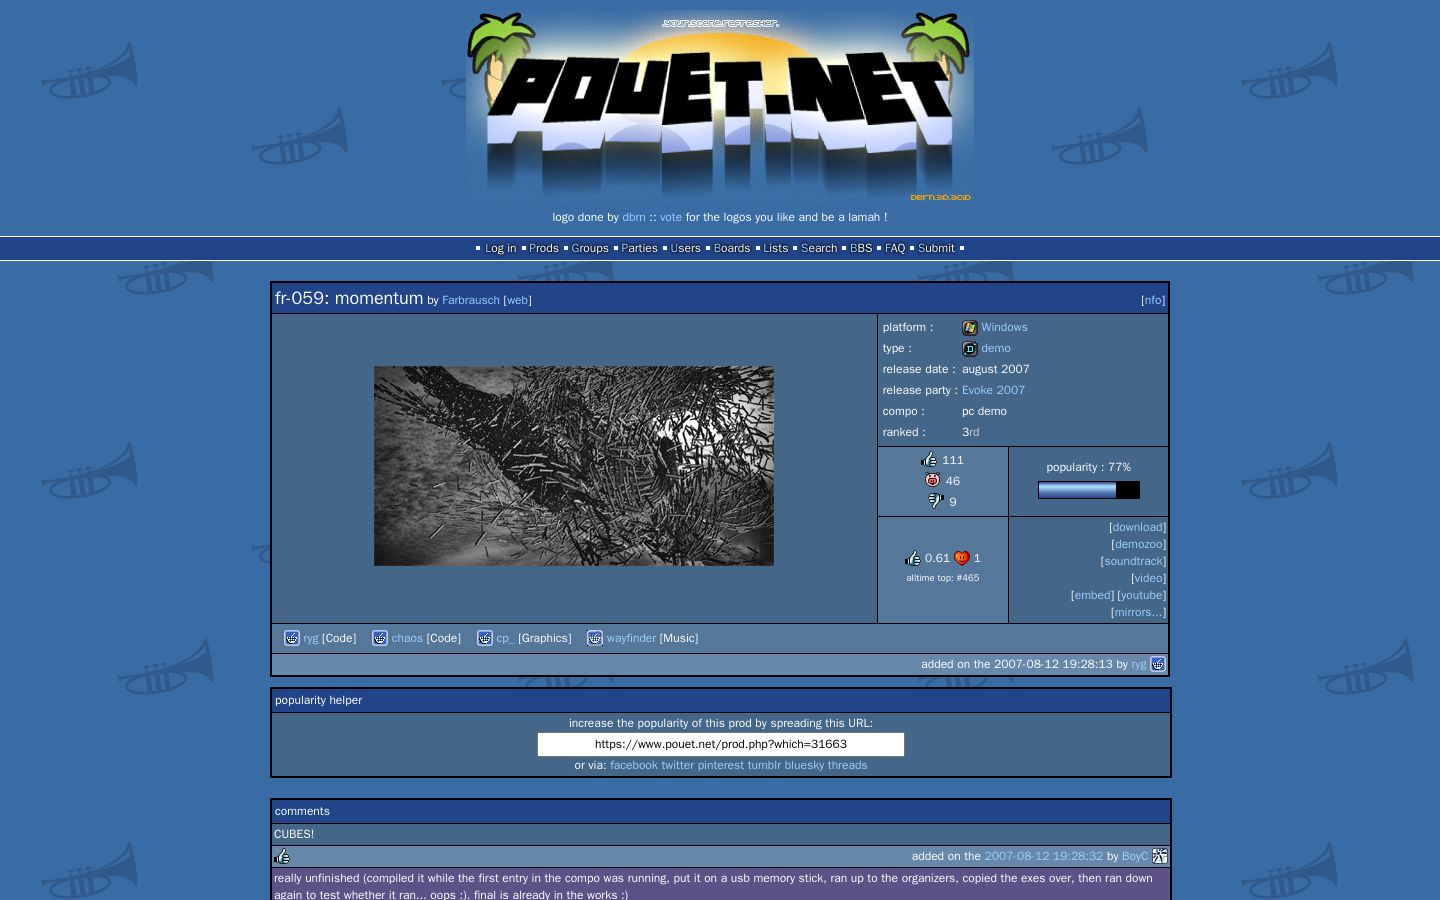Open ryg's profile from the credits
1440x900 pixels.
pyautogui.click(x=311, y=638)
